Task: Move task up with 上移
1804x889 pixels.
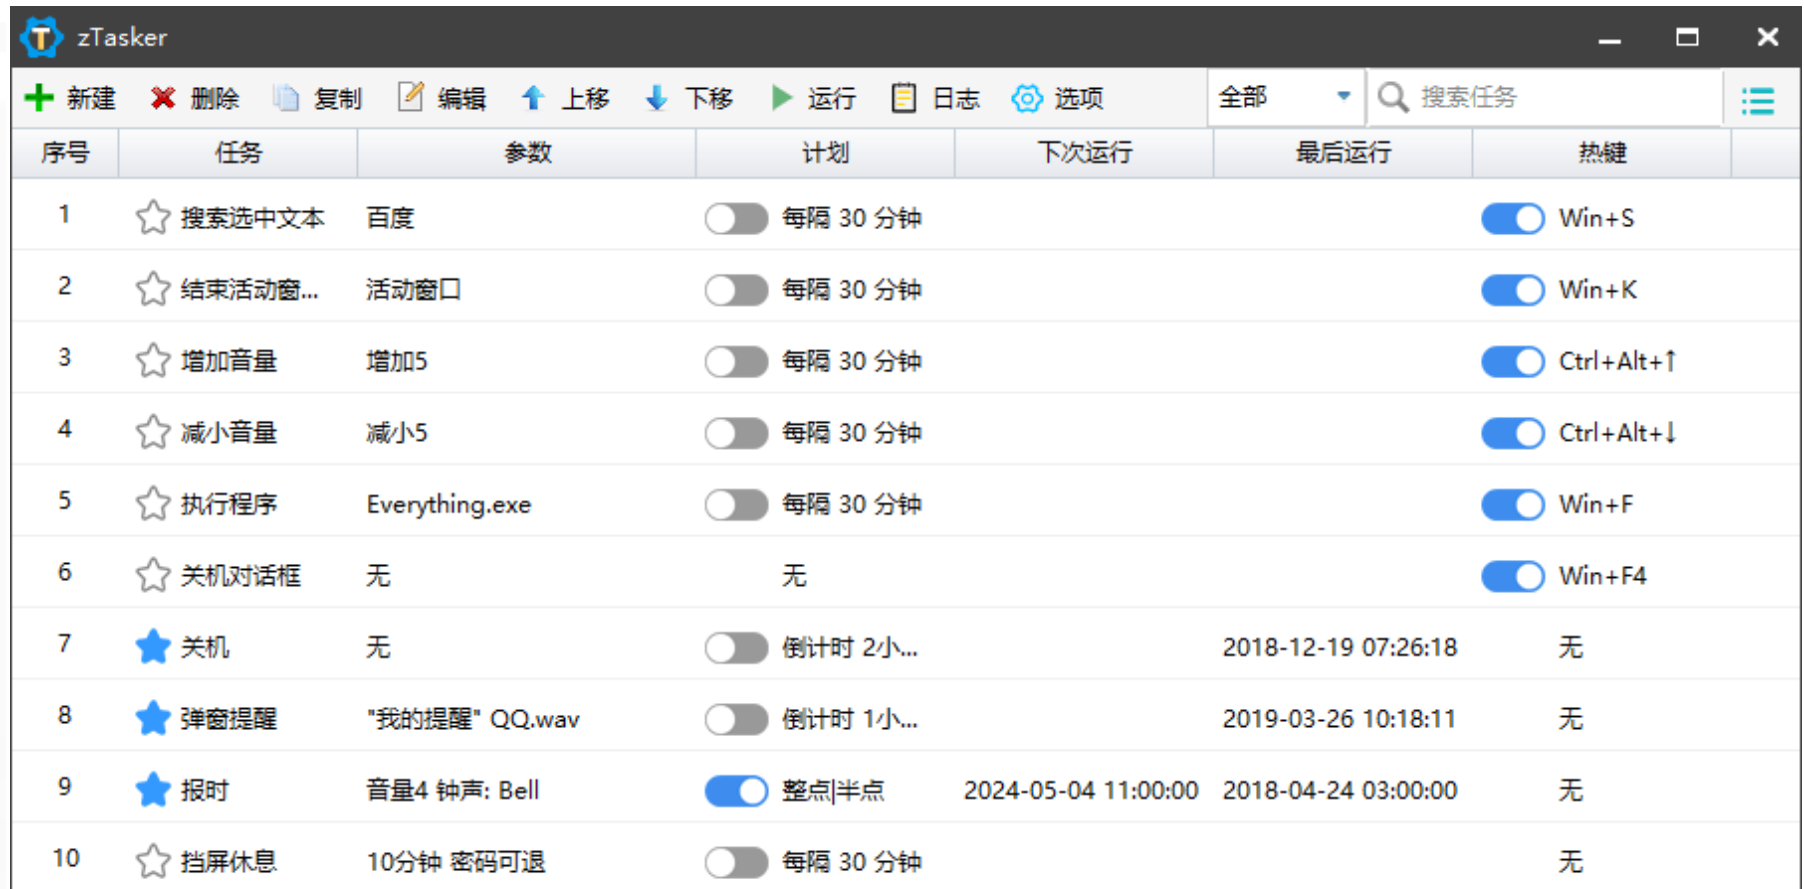Action: coord(565,98)
